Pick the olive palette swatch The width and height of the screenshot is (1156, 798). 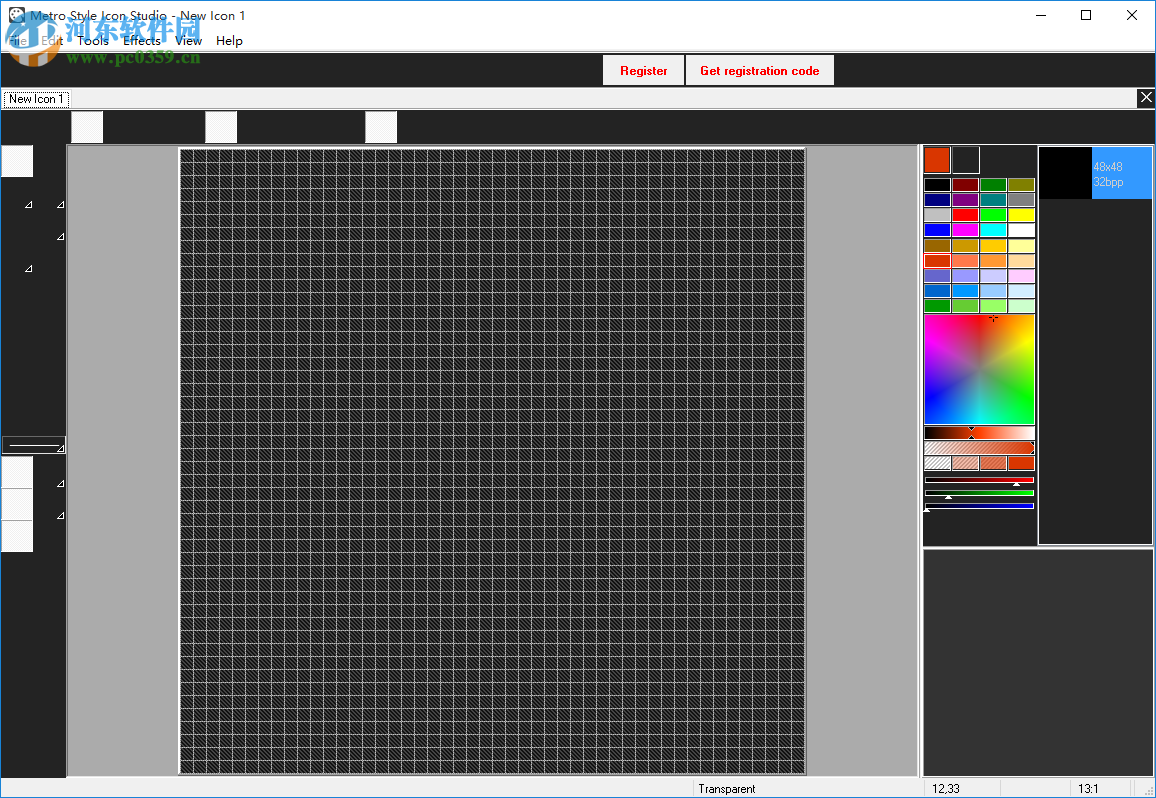click(1021, 185)
